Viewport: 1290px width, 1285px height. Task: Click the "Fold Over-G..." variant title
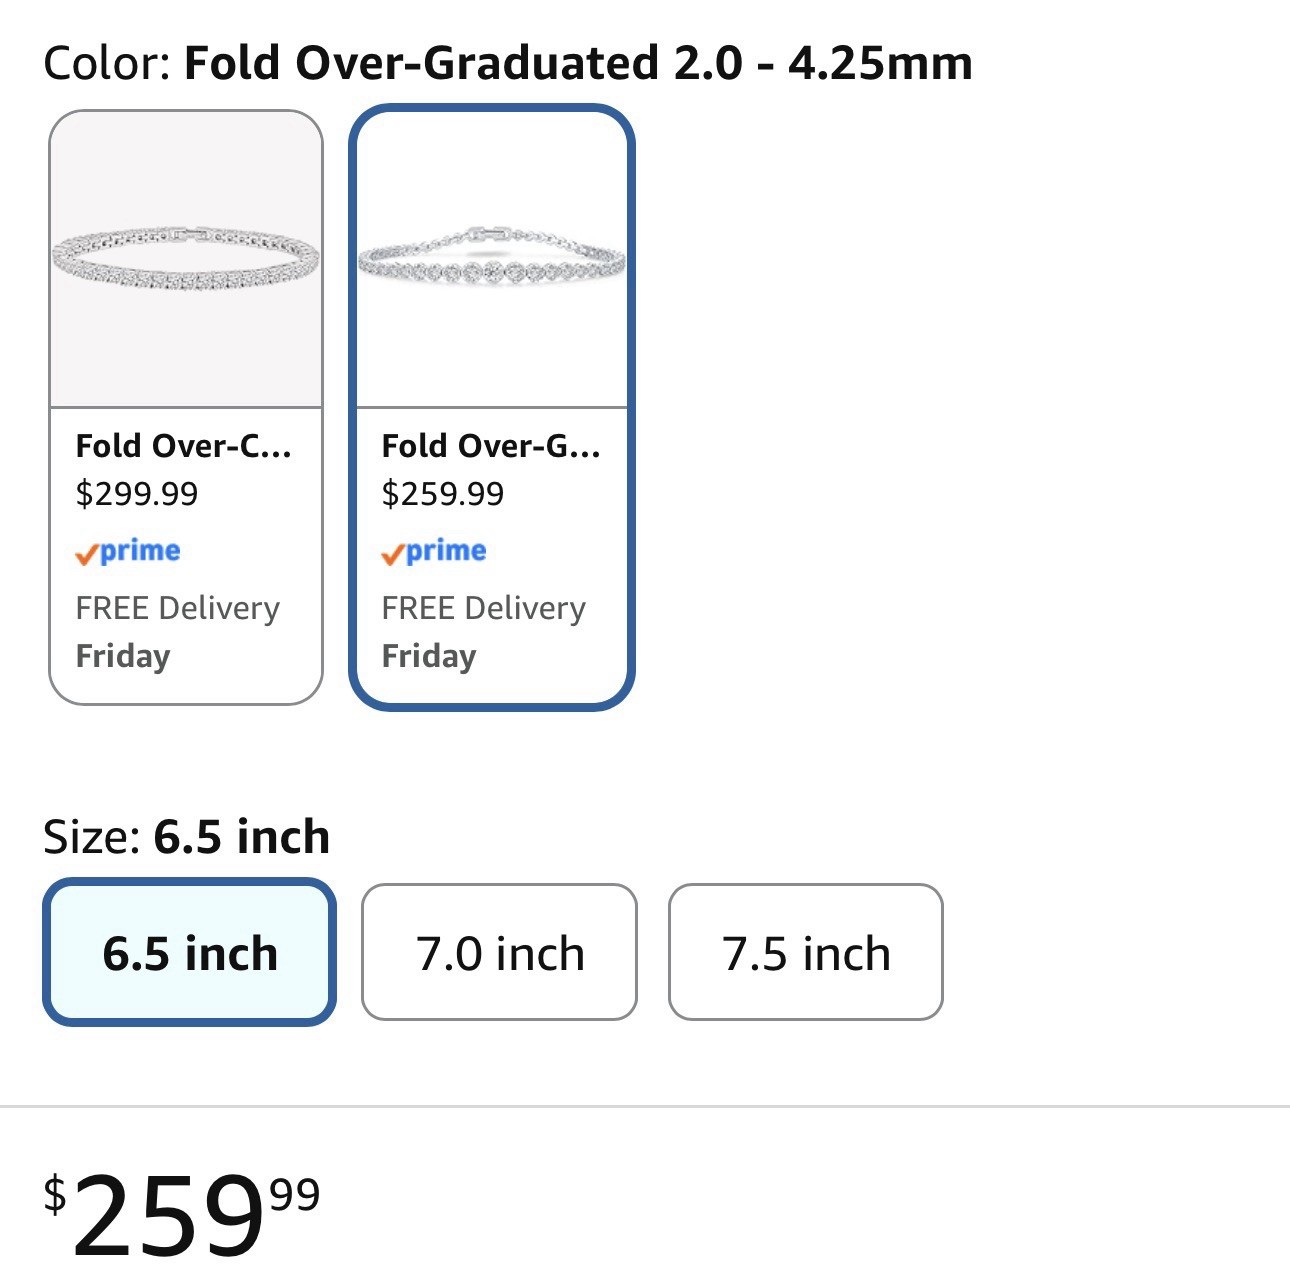pos(491,446)
